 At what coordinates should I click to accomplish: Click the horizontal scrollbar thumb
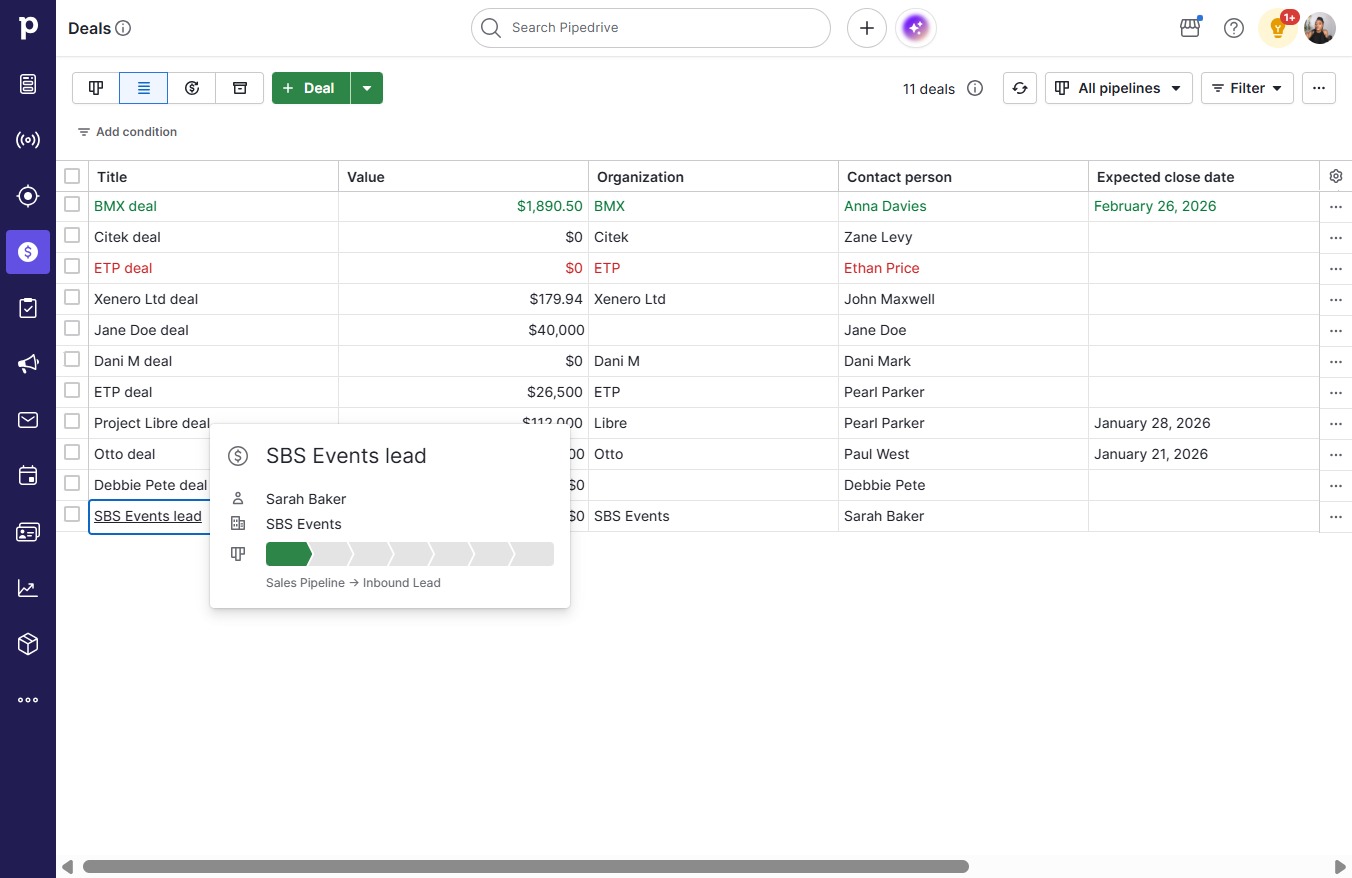pos(526,867)
